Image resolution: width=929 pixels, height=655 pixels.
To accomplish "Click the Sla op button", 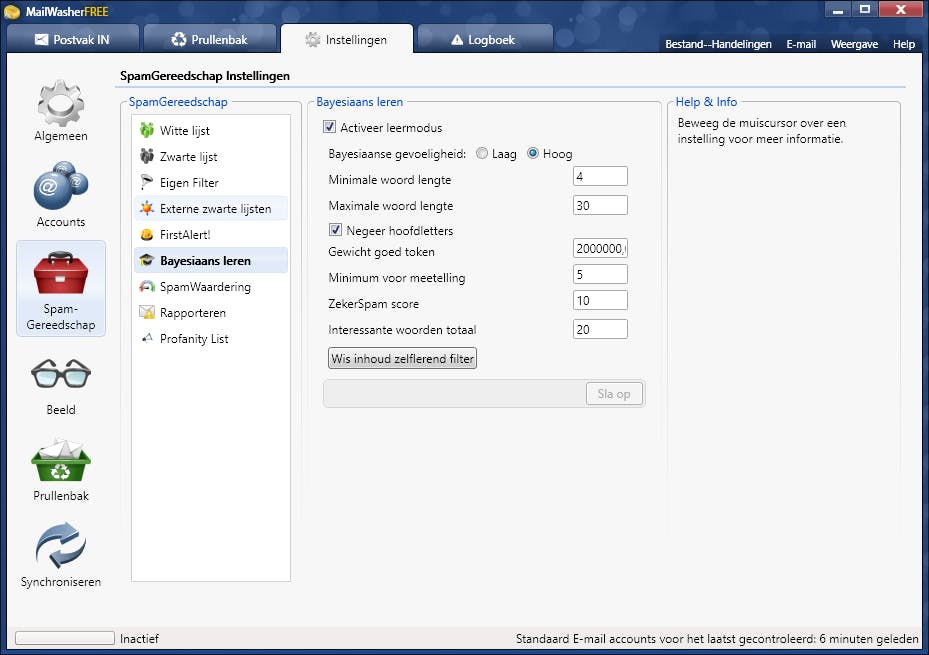I will point(614,394).
